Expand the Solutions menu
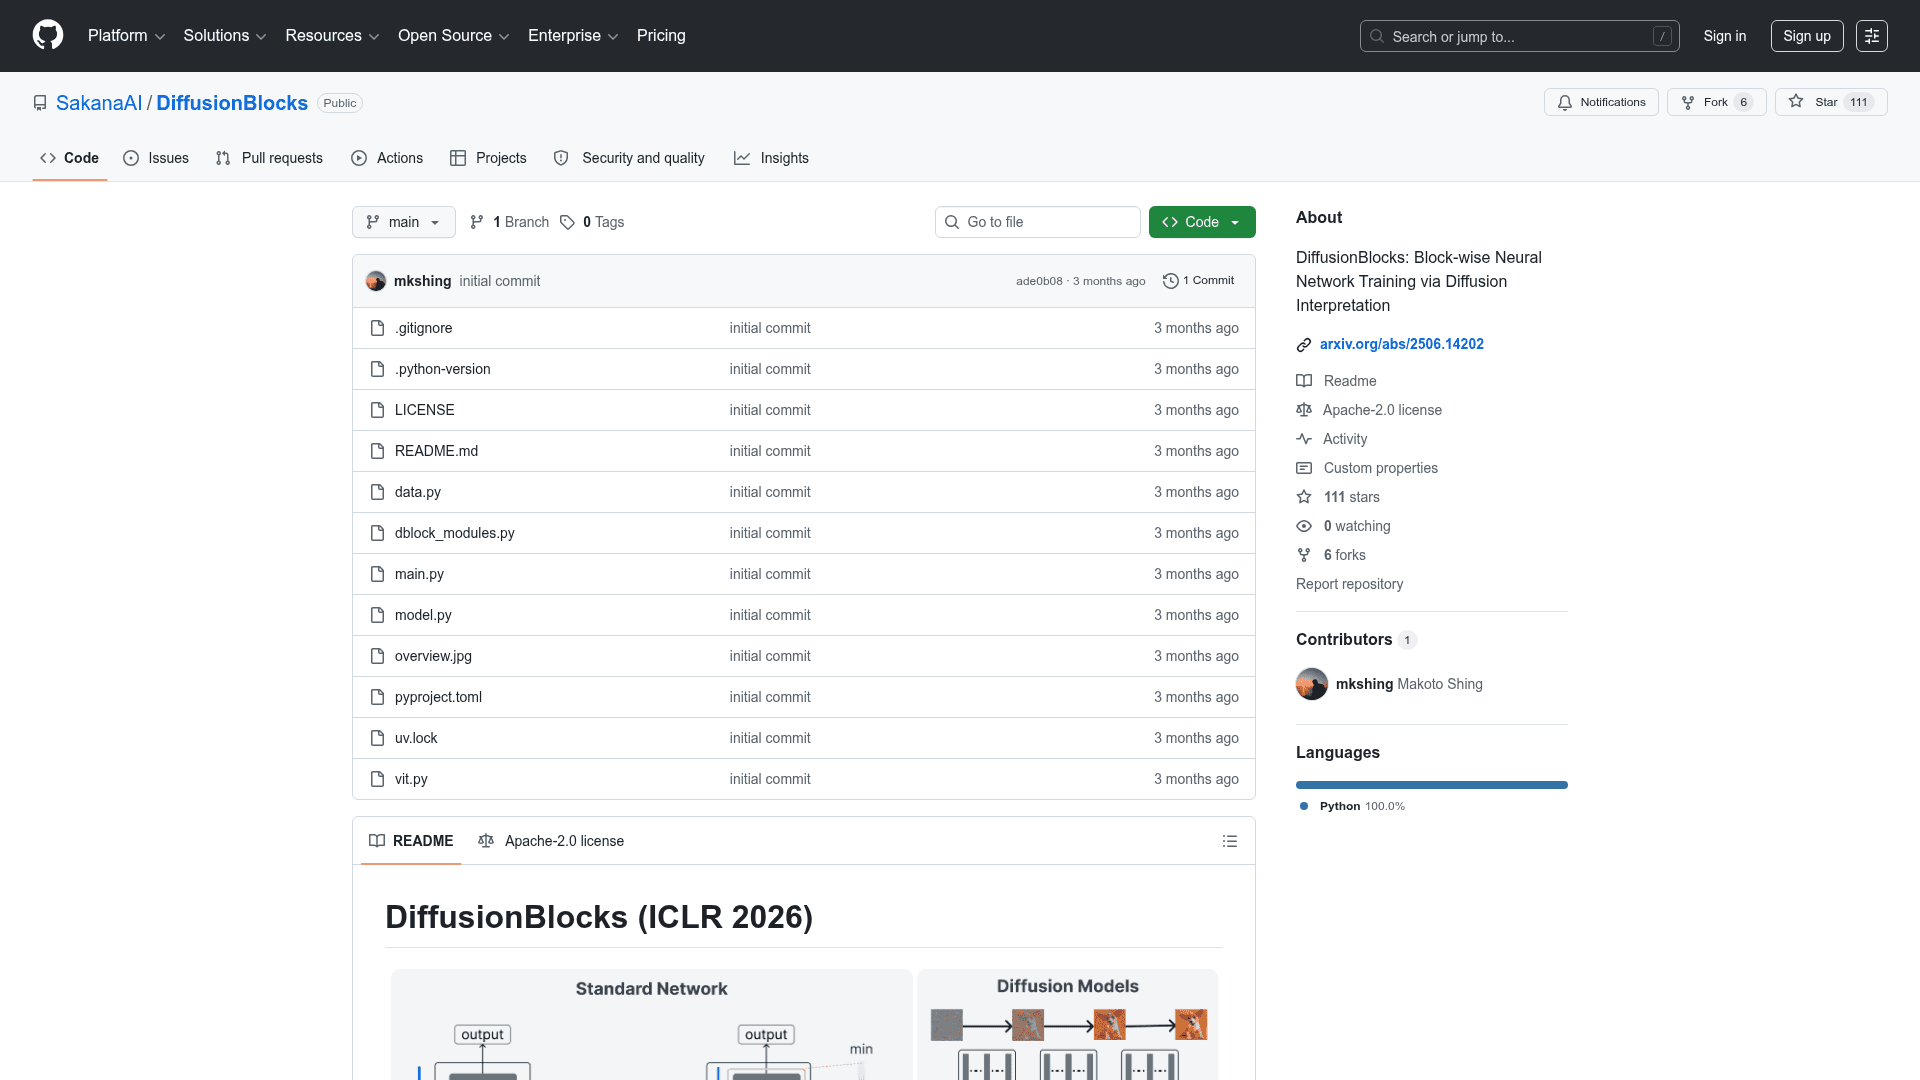The image size is (1920, 1080). 225,36
